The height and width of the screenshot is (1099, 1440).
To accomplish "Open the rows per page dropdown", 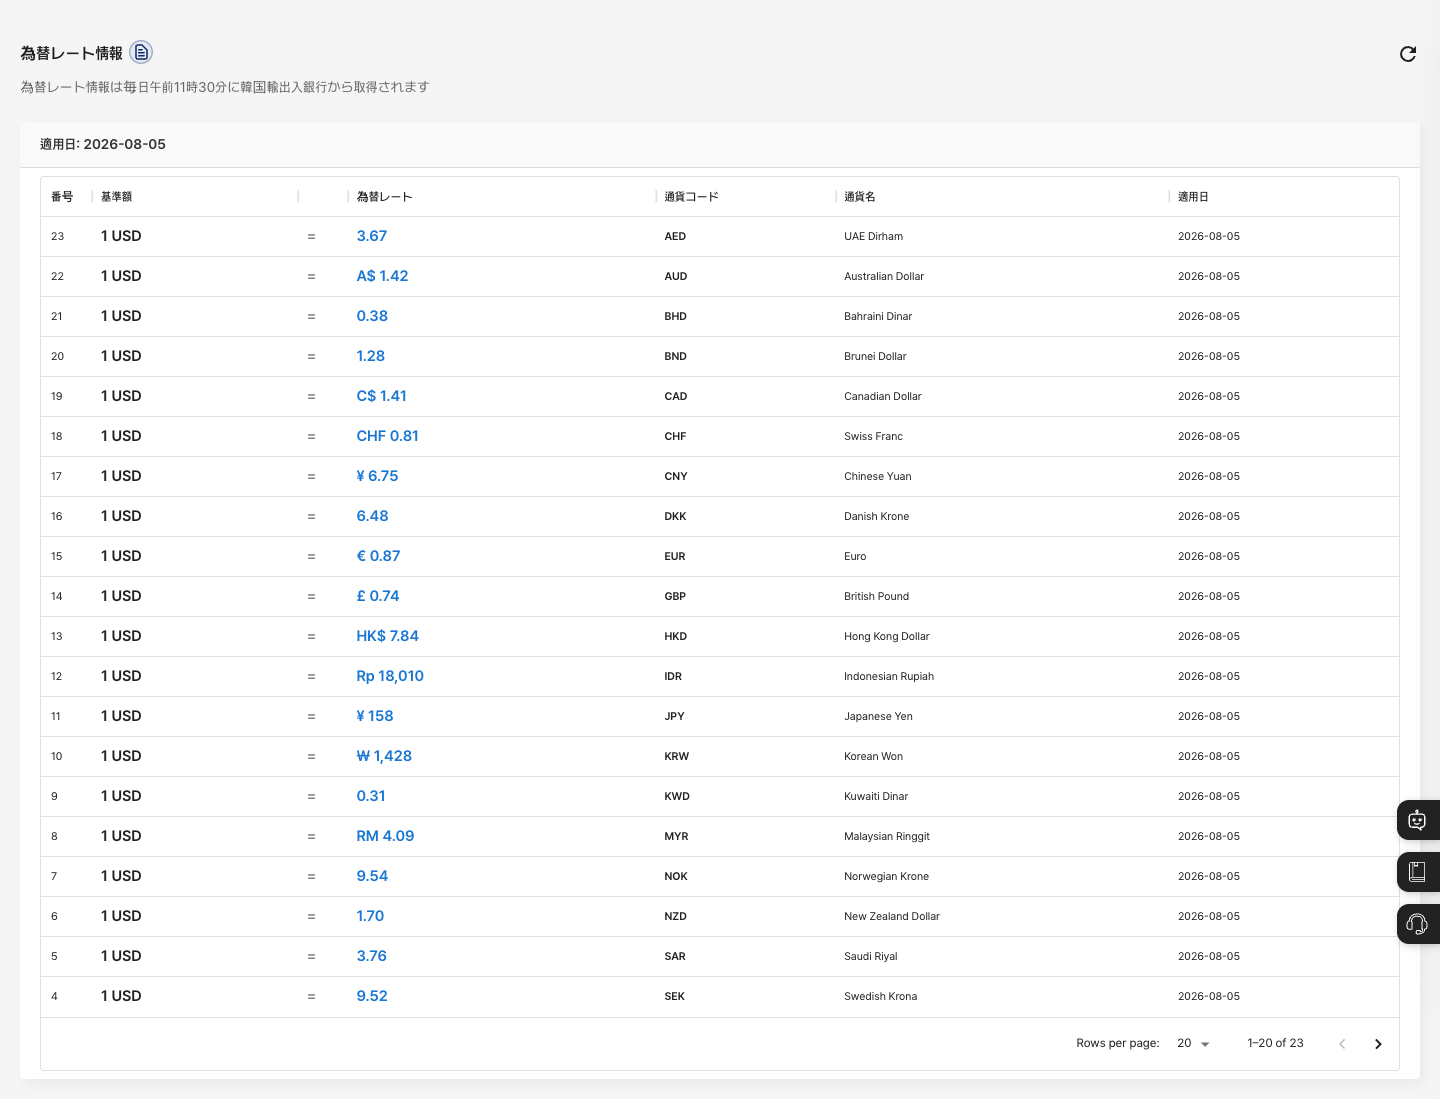I will [x=1193, y=1043].
